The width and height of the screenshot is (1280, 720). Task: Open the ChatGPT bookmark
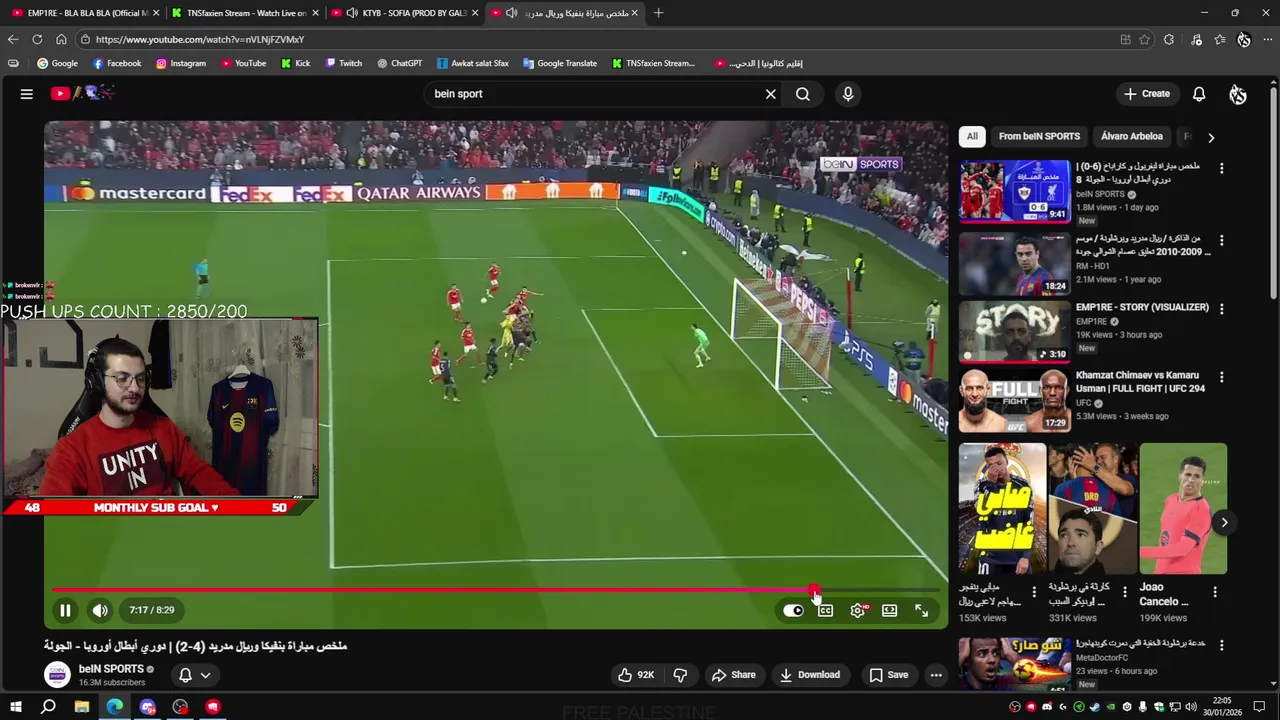[399, 63]
